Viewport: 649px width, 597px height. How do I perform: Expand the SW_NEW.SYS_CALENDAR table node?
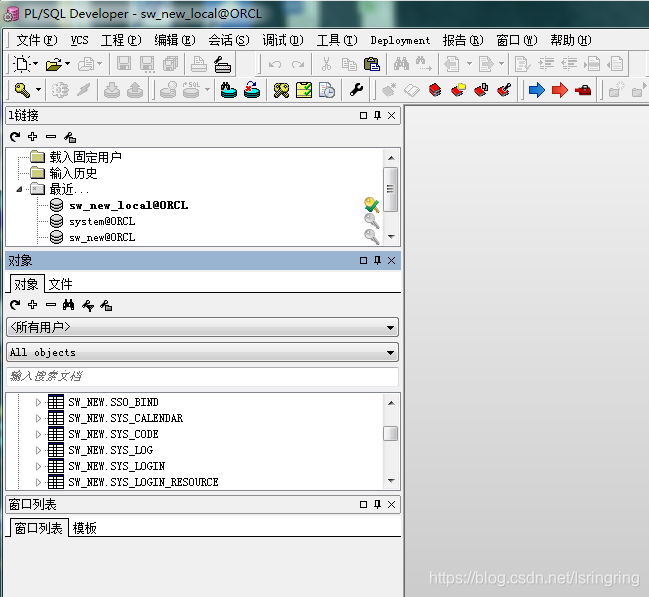coord(38,418)
